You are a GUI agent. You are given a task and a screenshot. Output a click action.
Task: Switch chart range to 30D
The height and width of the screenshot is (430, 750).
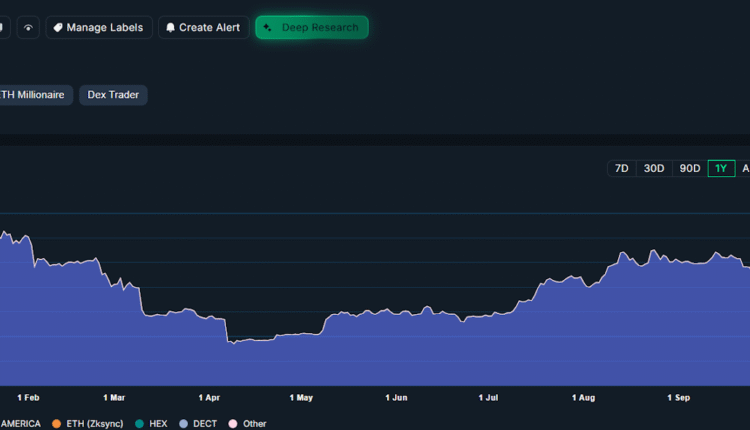tap(654, 168)
